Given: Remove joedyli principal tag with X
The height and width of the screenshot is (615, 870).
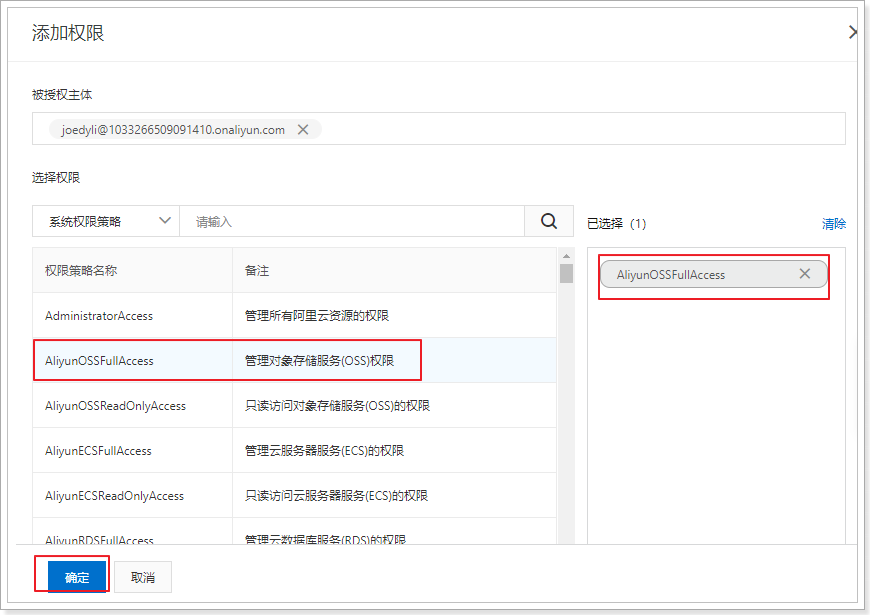Looking at the screenshot, I should [x=303, y=129].
